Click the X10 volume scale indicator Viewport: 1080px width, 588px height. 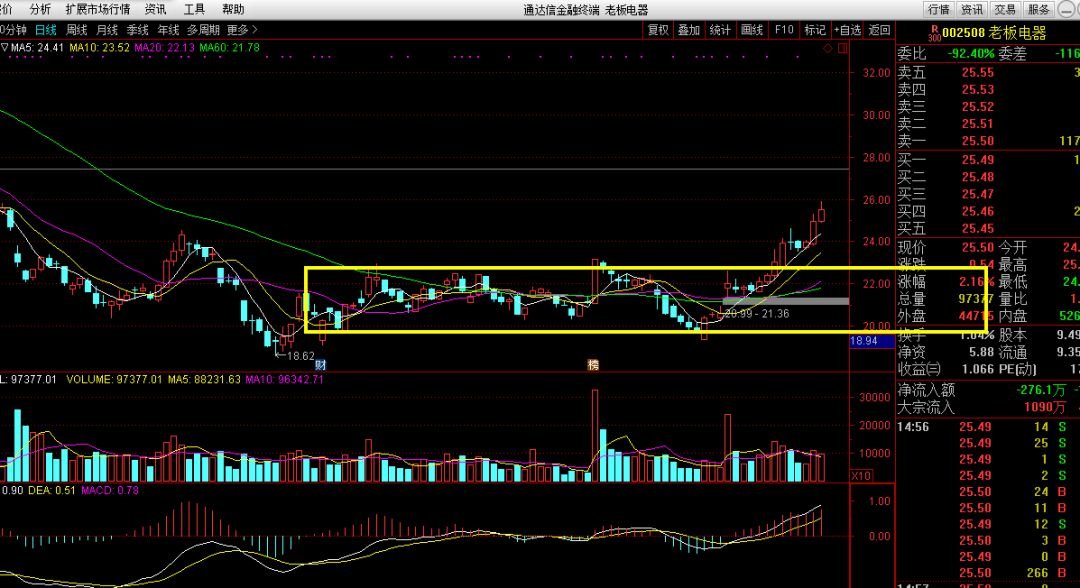coord(860,476)
